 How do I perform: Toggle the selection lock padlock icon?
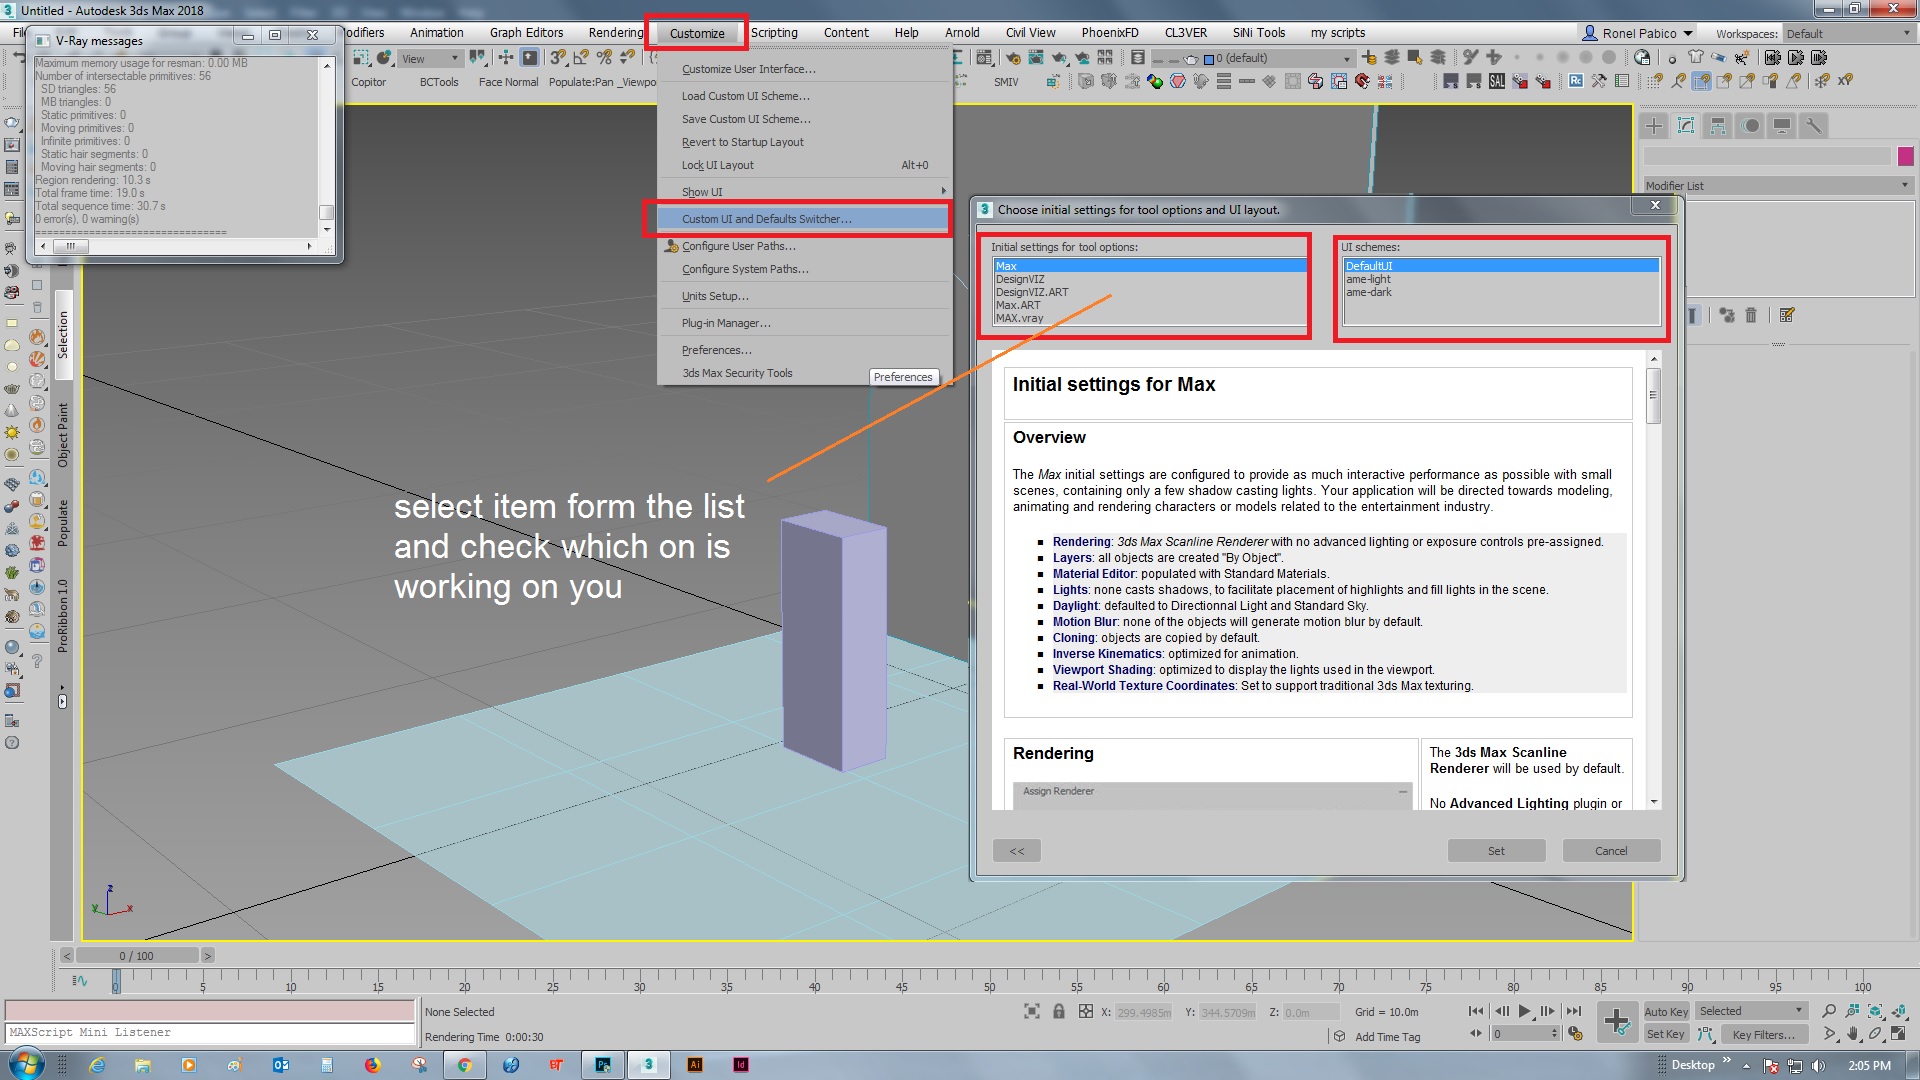(x=1059, y=1012)
